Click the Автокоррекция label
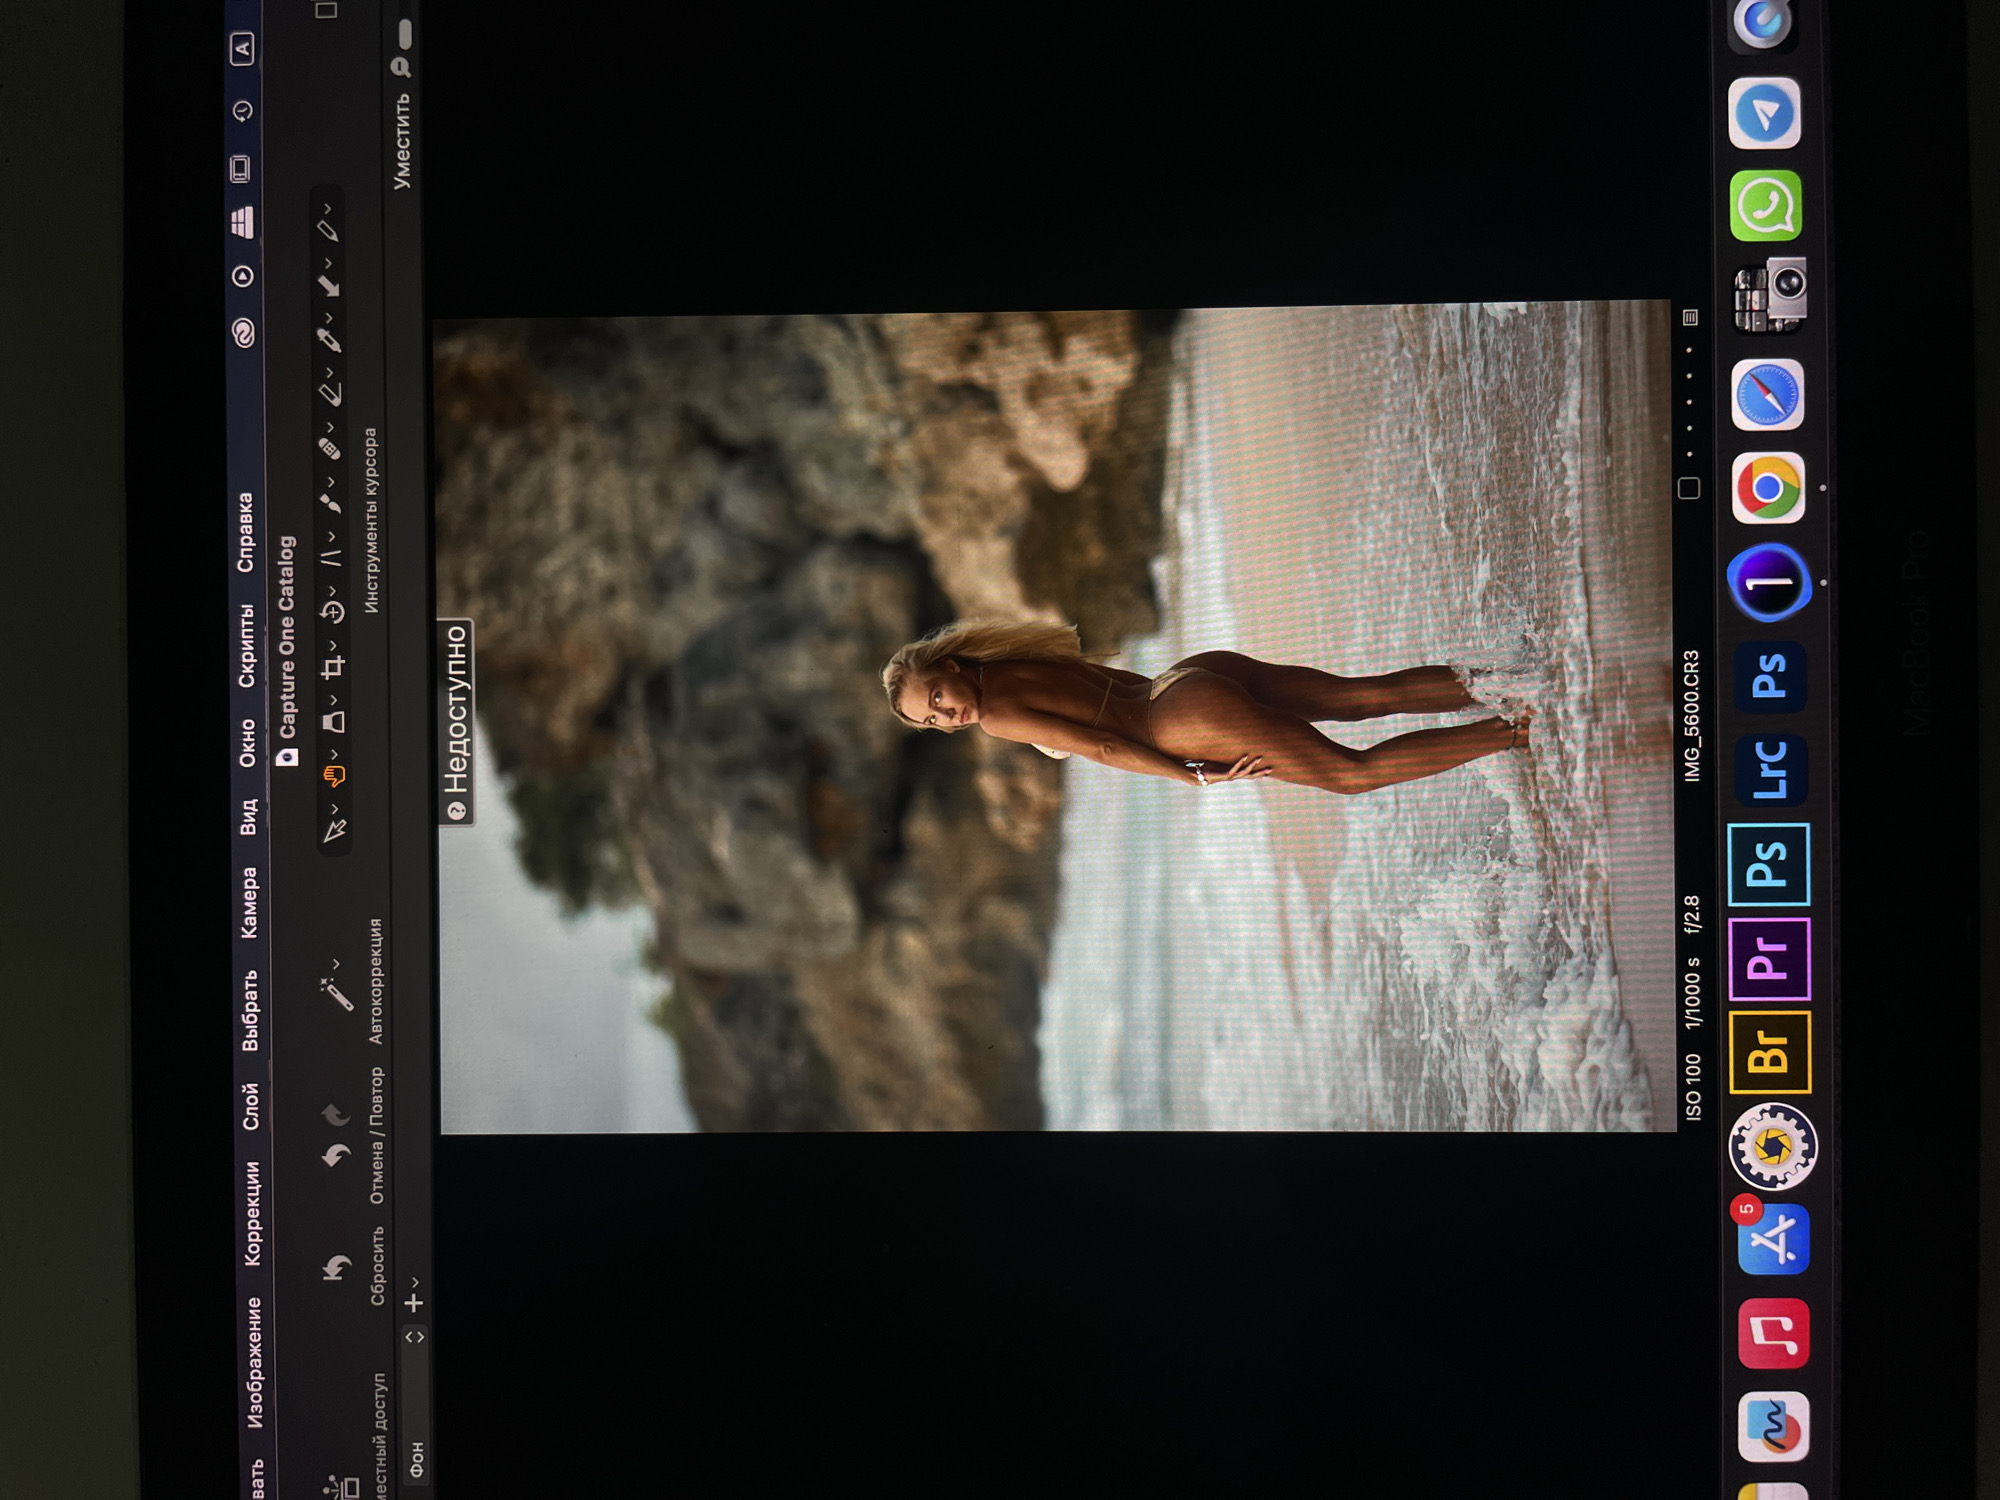The width and height of the screenshot is (2000, 1500). tap(375, 982)
